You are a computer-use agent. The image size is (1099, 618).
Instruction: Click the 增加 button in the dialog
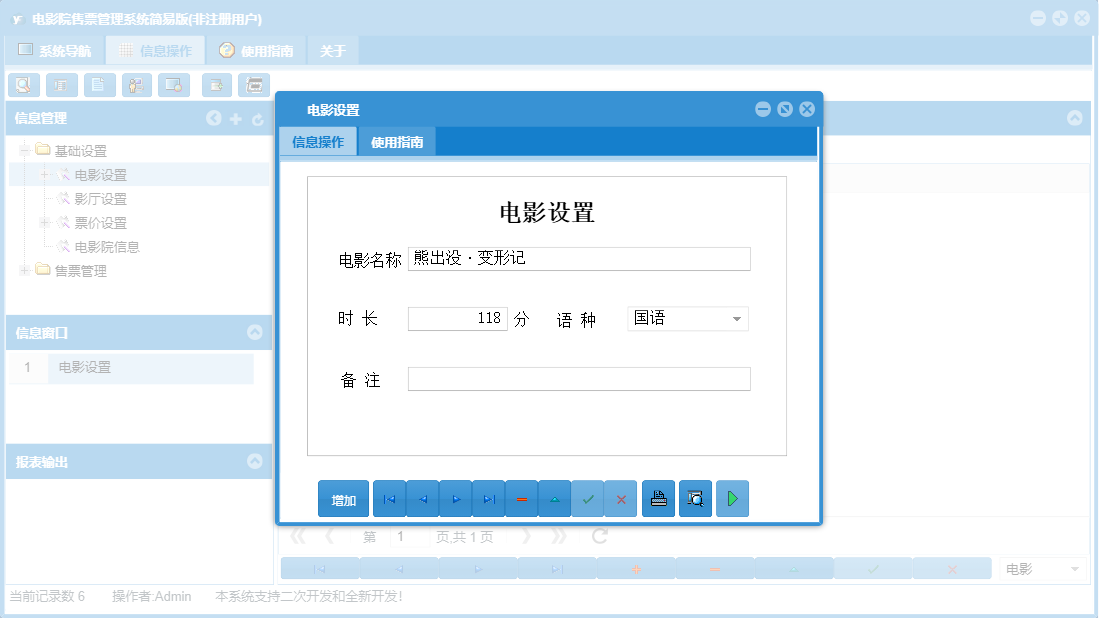pos(343,498)
